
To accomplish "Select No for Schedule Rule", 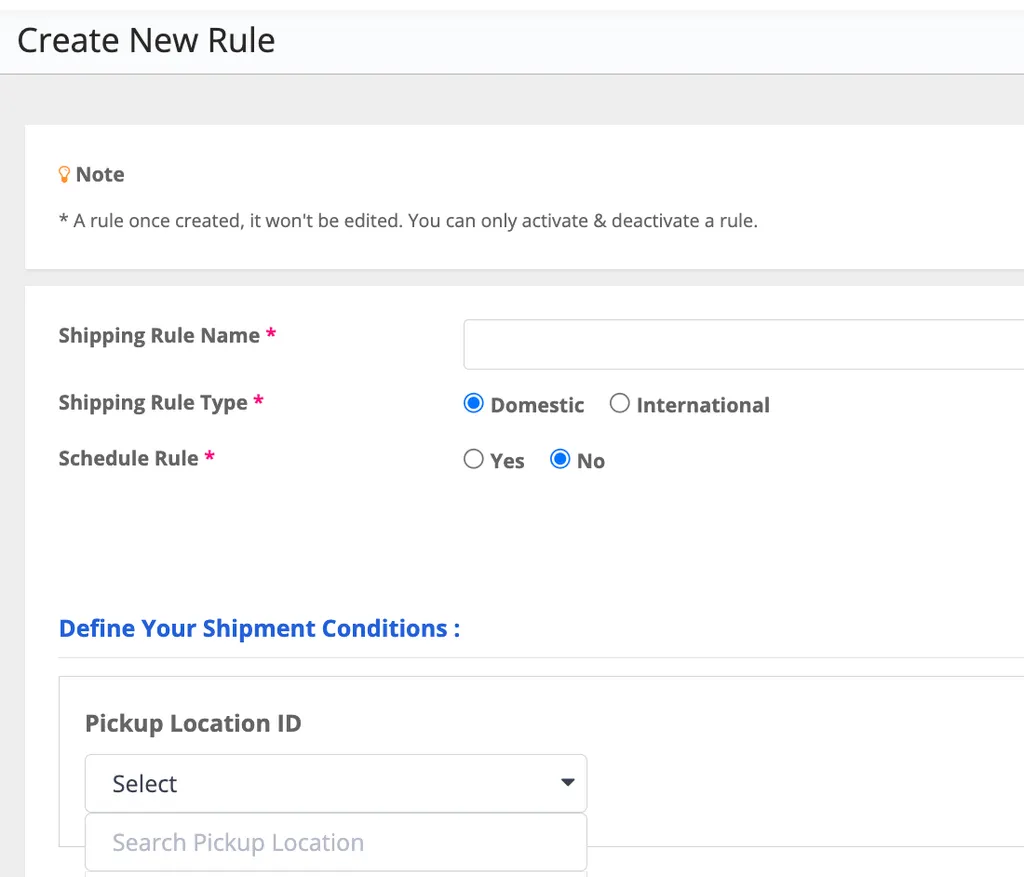I will click(x=560, y=460).
